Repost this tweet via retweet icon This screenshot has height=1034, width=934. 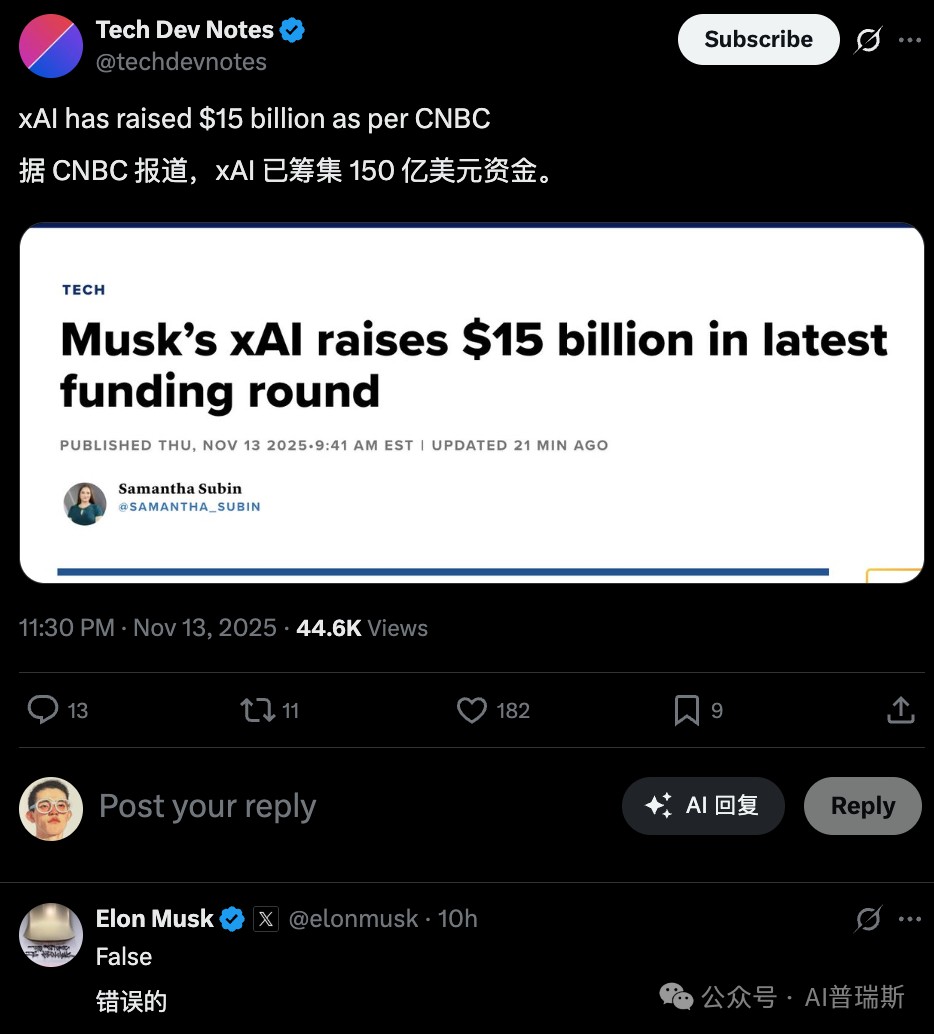pos(257,710)
